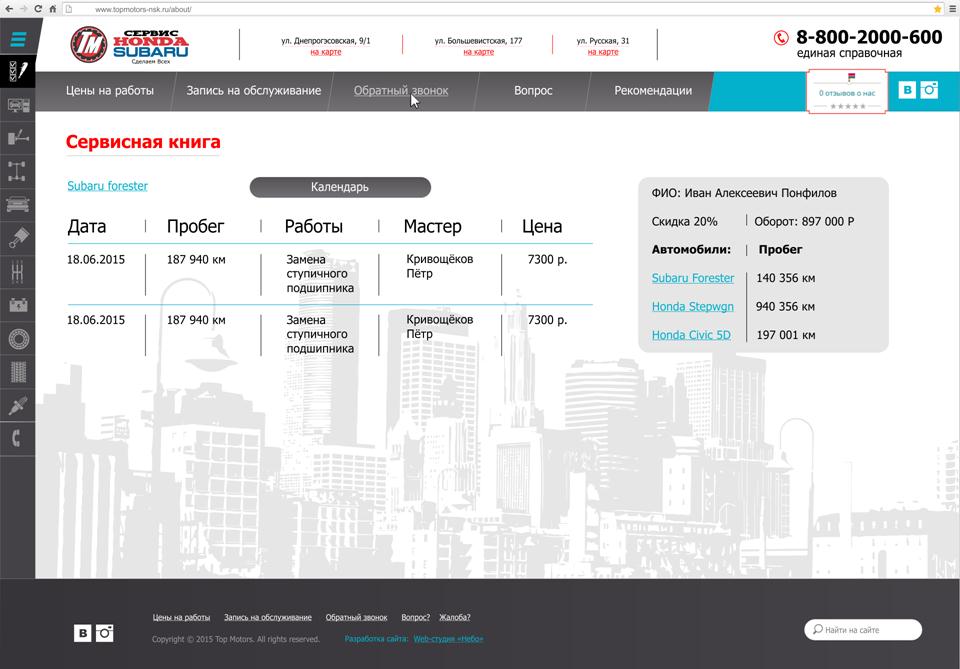Open 'Subaru Forester' in the Автомобили list
This screenshot has height=669, width=960.
(692, 278)
